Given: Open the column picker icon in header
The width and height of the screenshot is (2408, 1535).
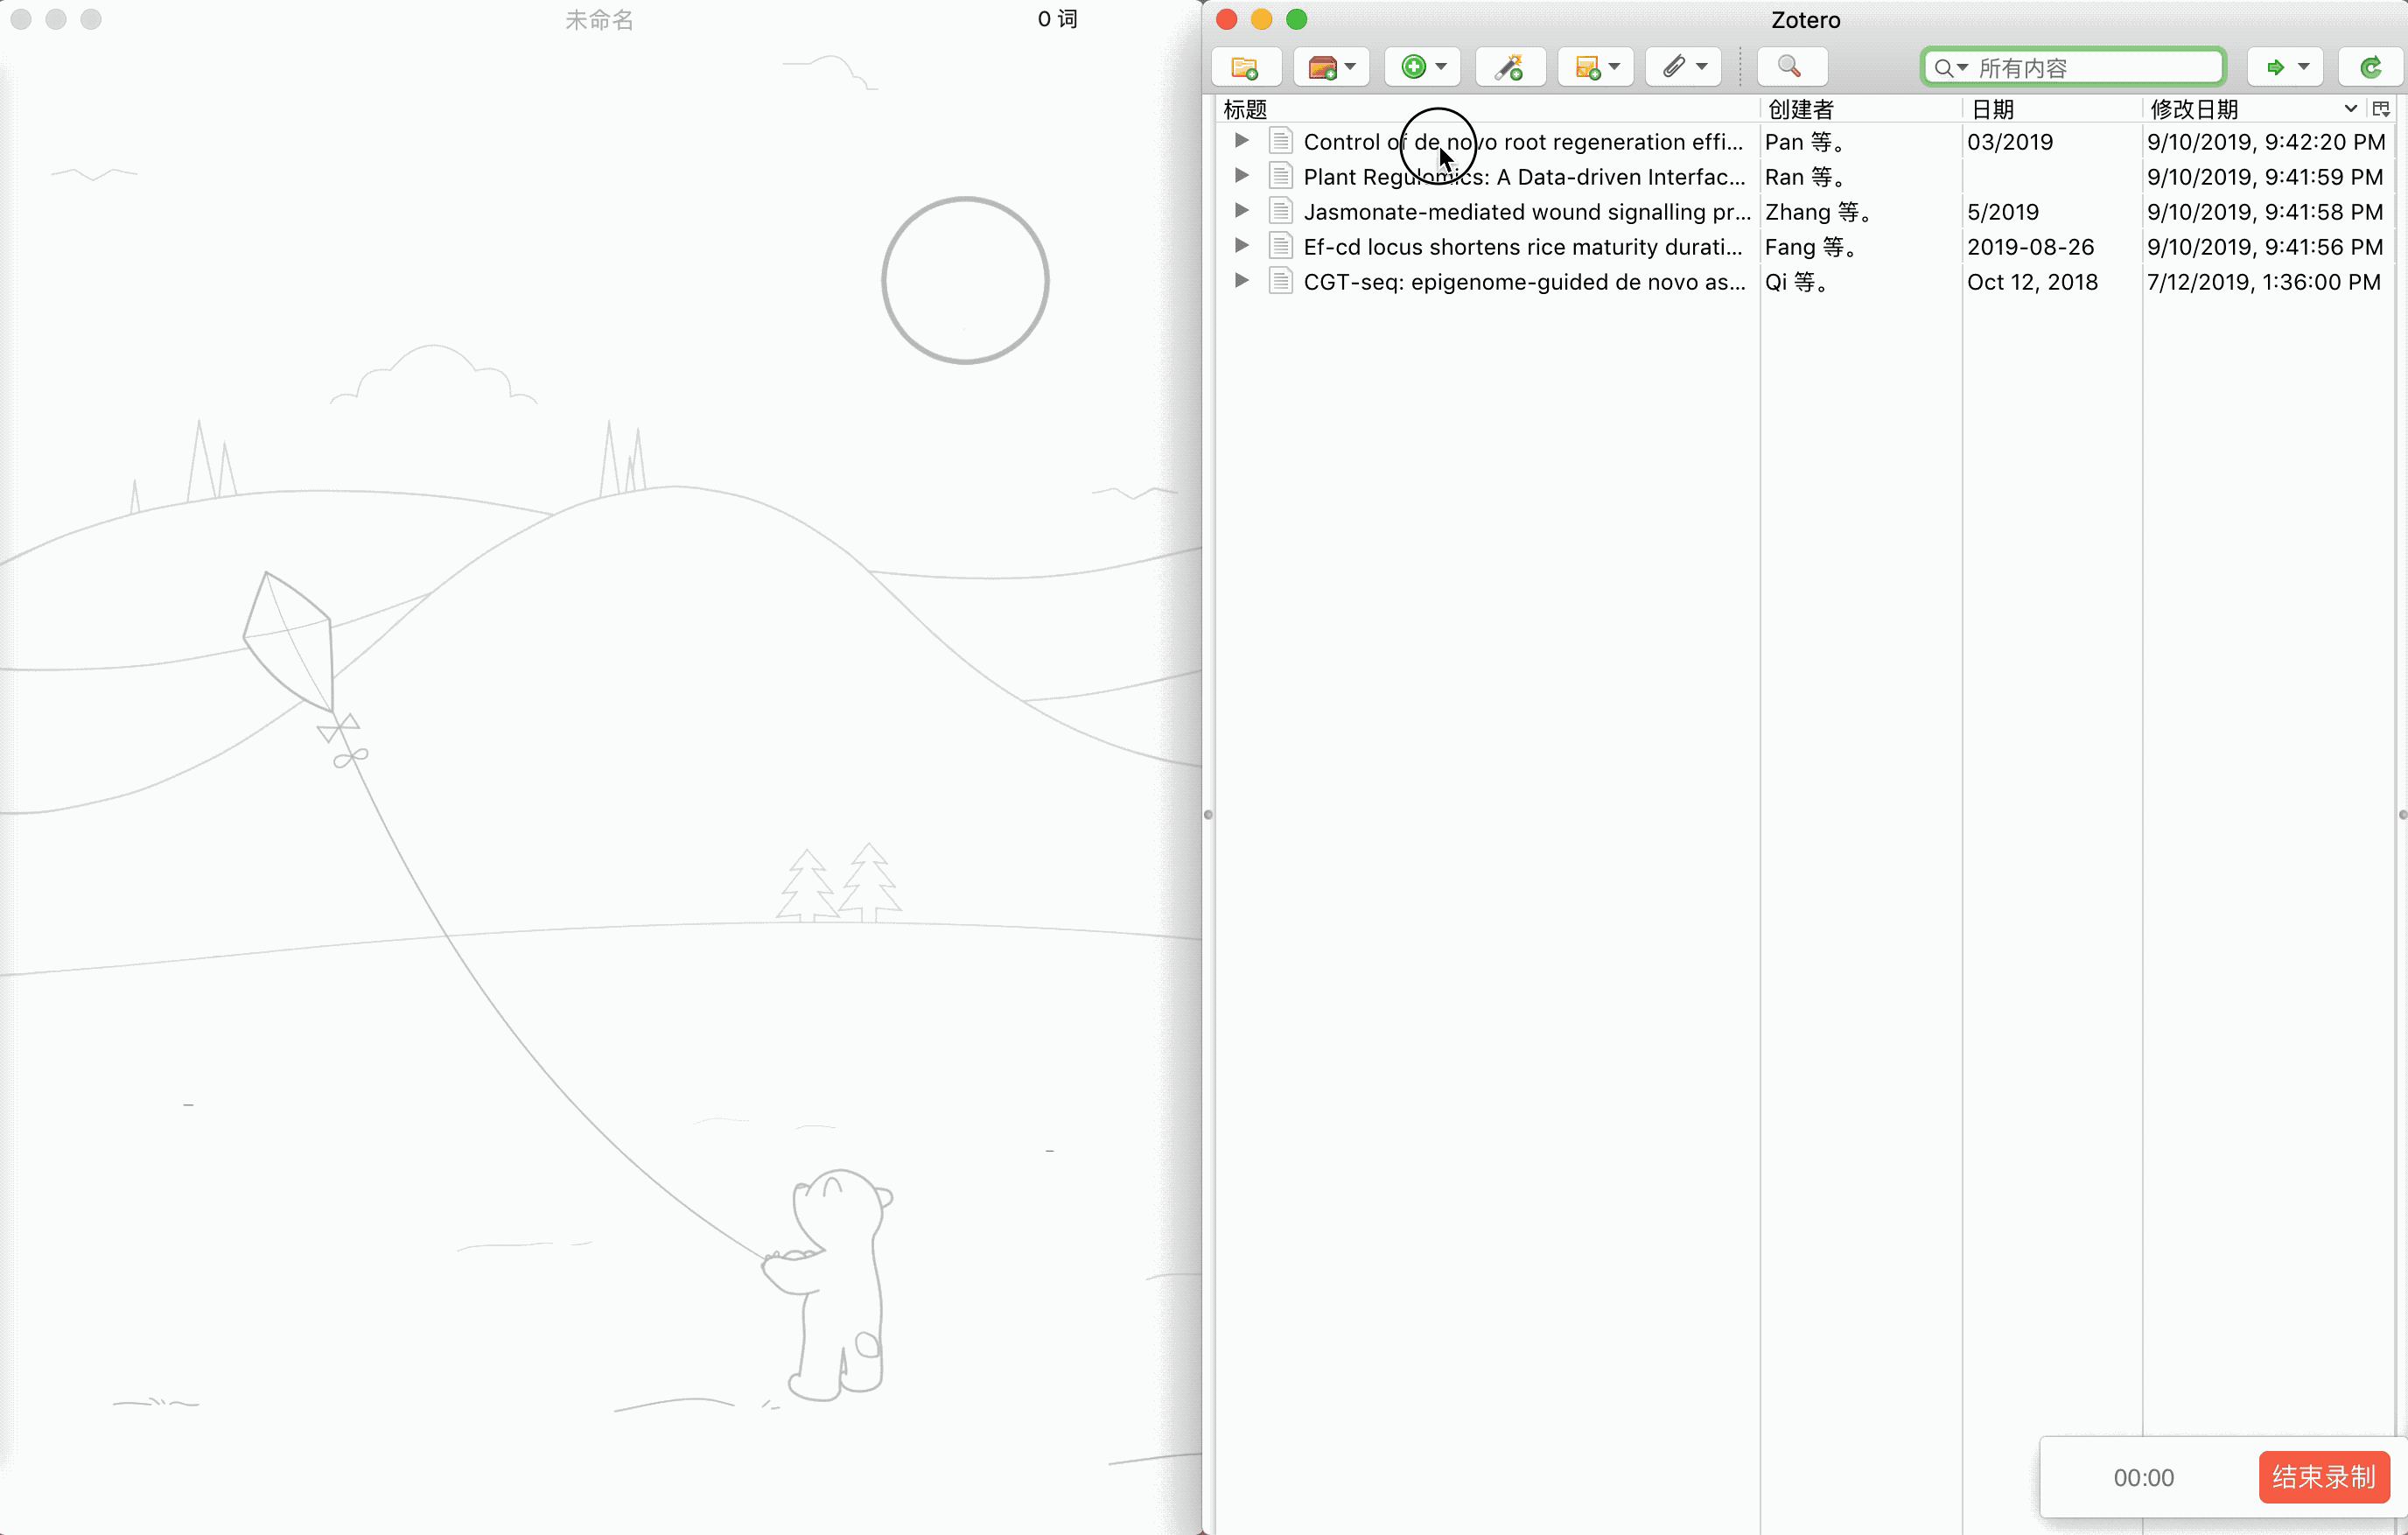Looking at the screenshot, I should 2381,109.
